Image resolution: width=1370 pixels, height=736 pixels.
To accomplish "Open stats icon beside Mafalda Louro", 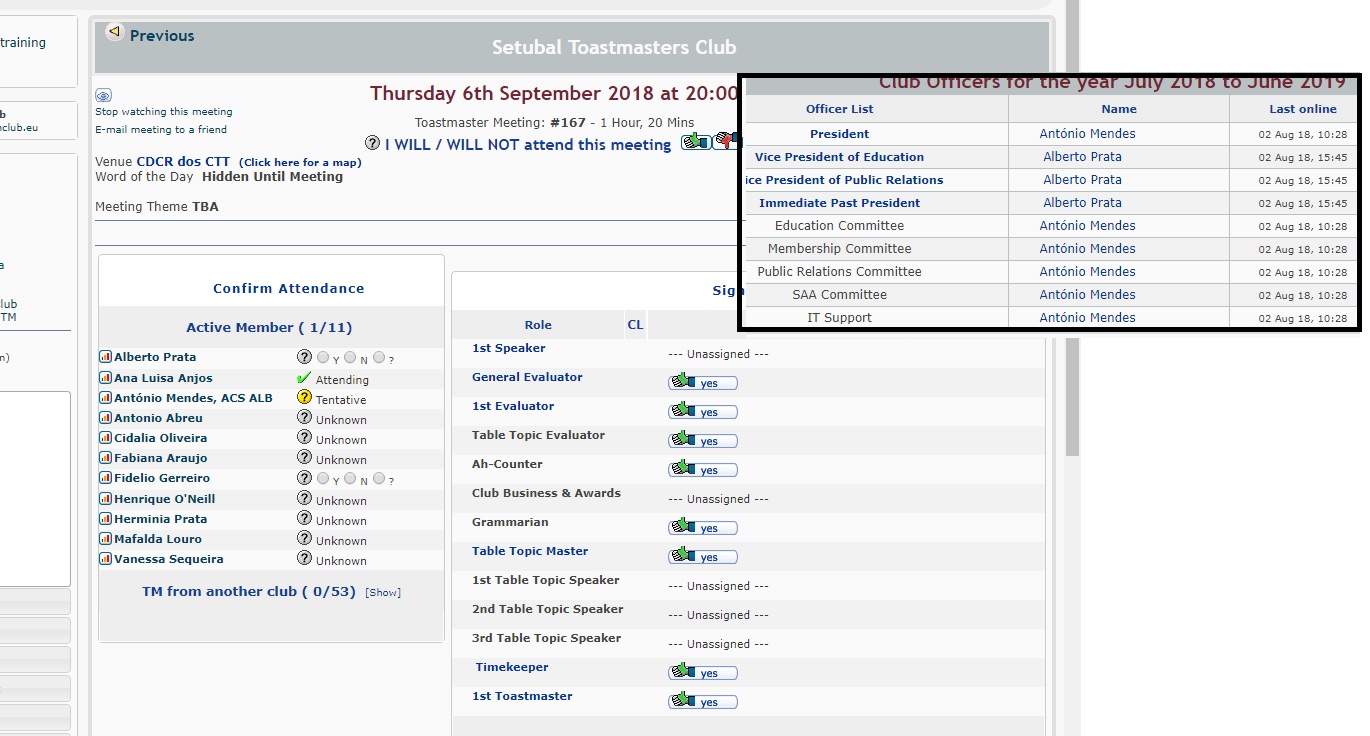I will (105, 539).
